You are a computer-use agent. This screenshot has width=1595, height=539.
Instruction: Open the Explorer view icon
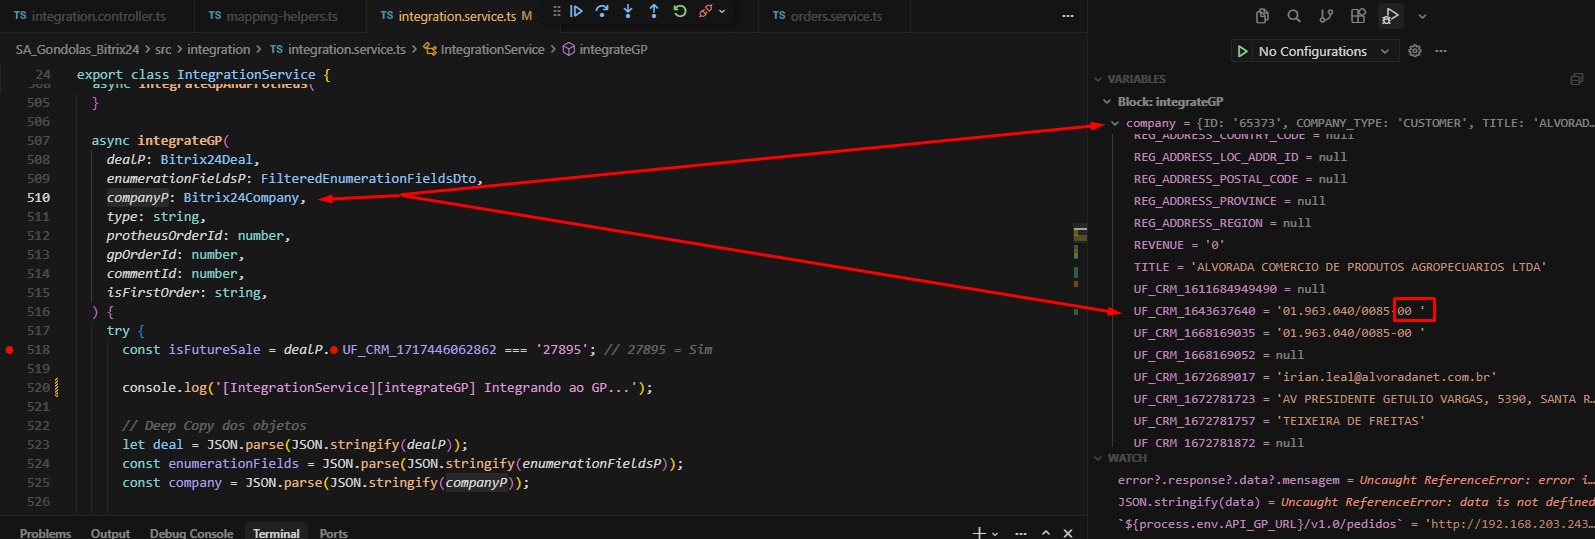[1262, 16]
